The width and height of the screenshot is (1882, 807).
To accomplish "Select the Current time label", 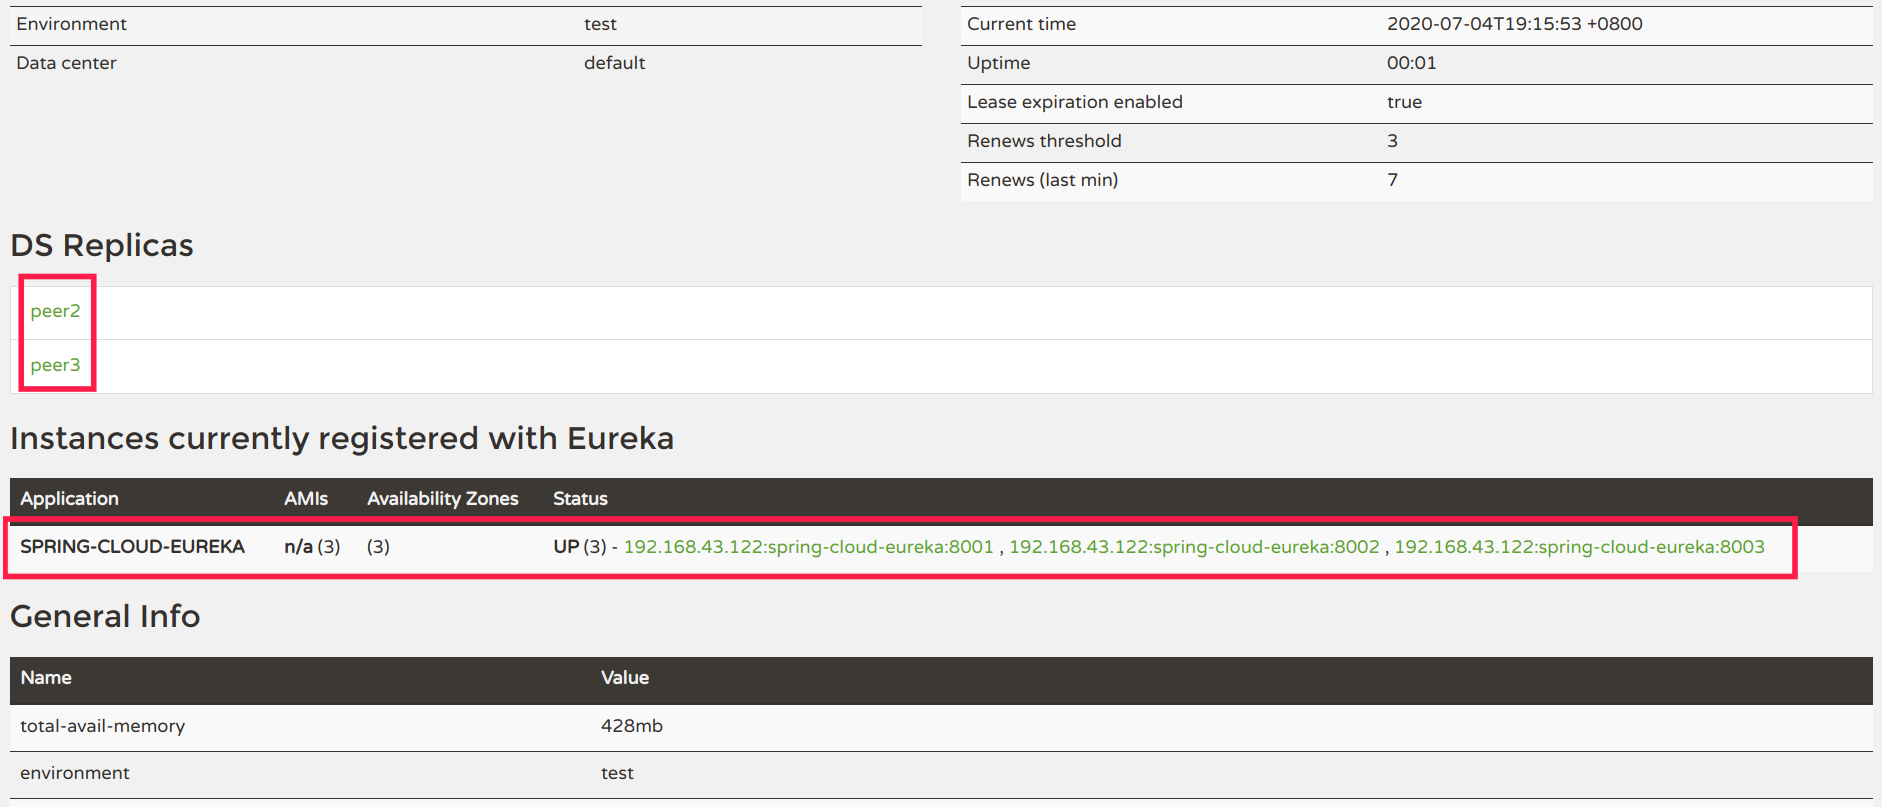I will tap(1021, 24).
